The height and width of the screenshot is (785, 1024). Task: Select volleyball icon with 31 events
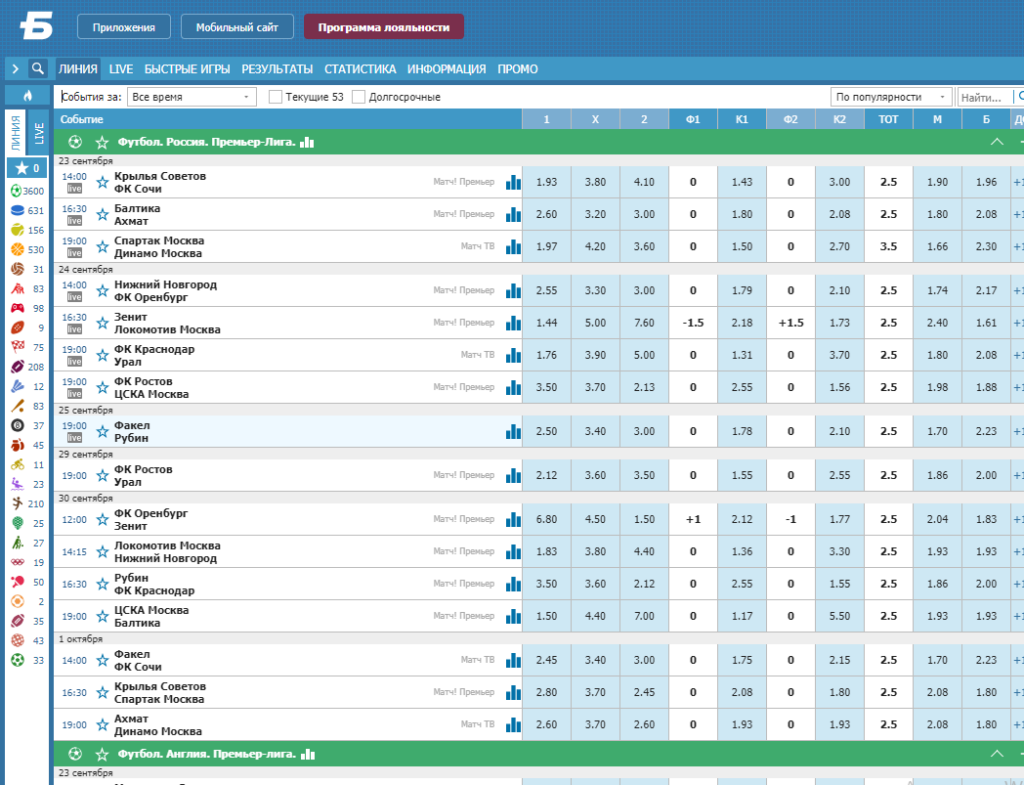[x=17, y=269]
